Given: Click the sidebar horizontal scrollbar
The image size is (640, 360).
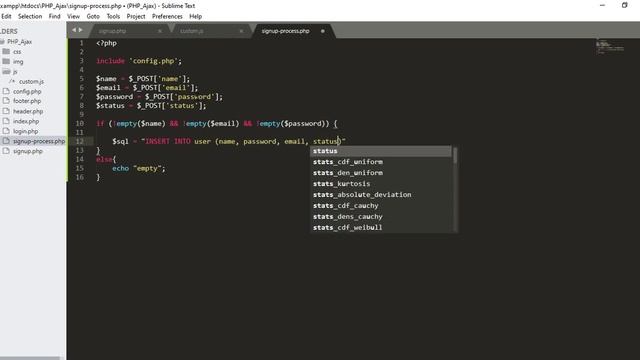Looking at the screenshot, I should point(30,358).
